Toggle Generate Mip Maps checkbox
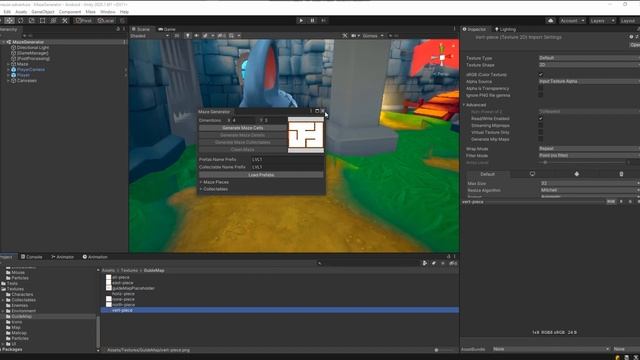The height and width of the screenshot is (360, 640). tap(541, 139)
